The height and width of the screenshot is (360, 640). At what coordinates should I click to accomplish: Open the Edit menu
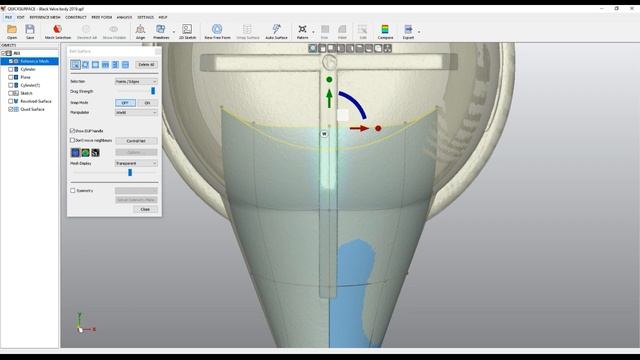(x=20, y=17)
